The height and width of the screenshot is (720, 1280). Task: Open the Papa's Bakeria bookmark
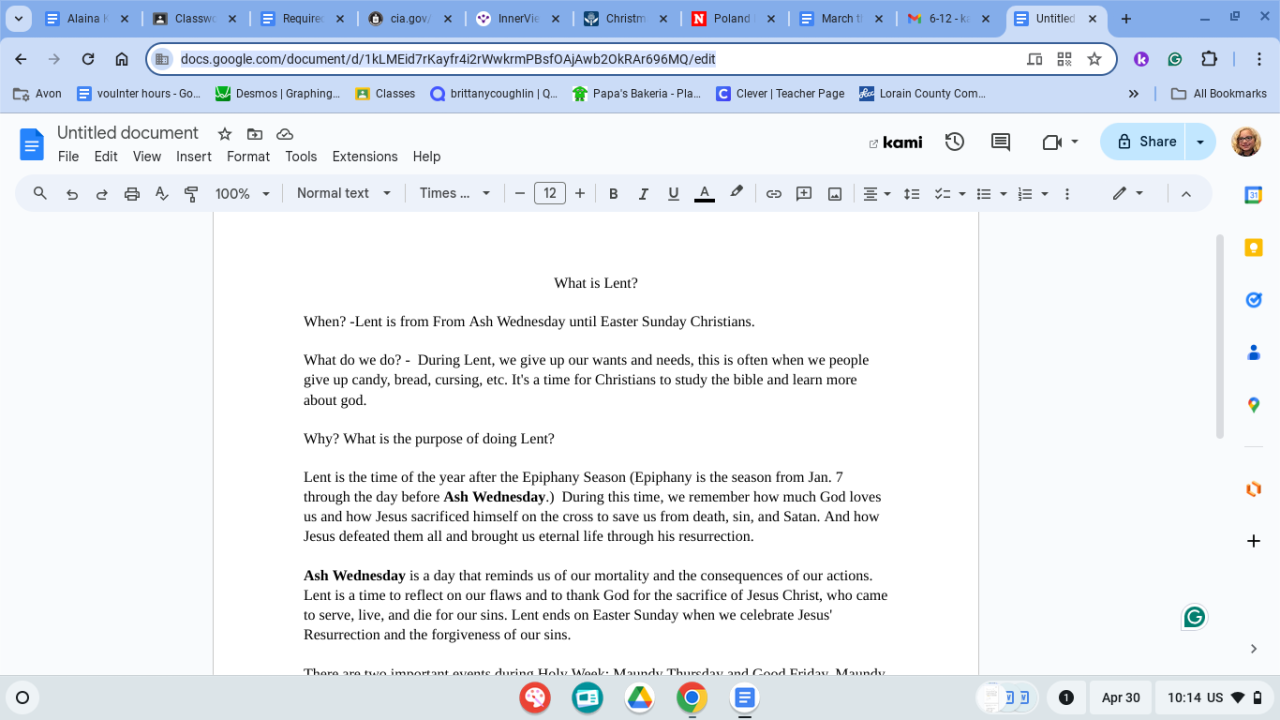636,94
